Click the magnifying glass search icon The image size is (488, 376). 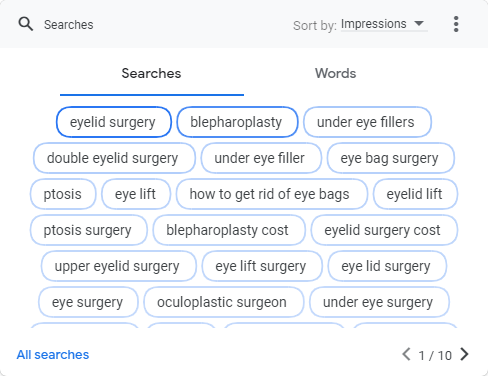click(x=26, y=24)
